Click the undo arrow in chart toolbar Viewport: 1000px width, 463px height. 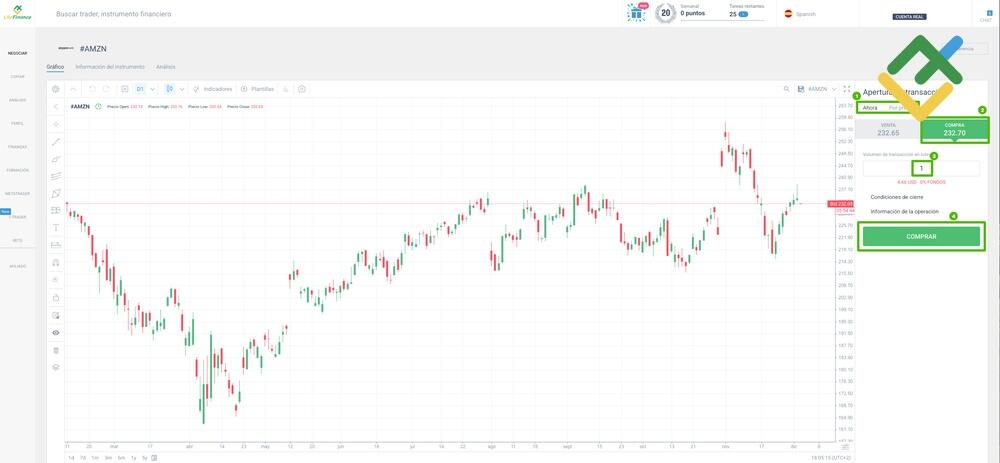[92, 89]
